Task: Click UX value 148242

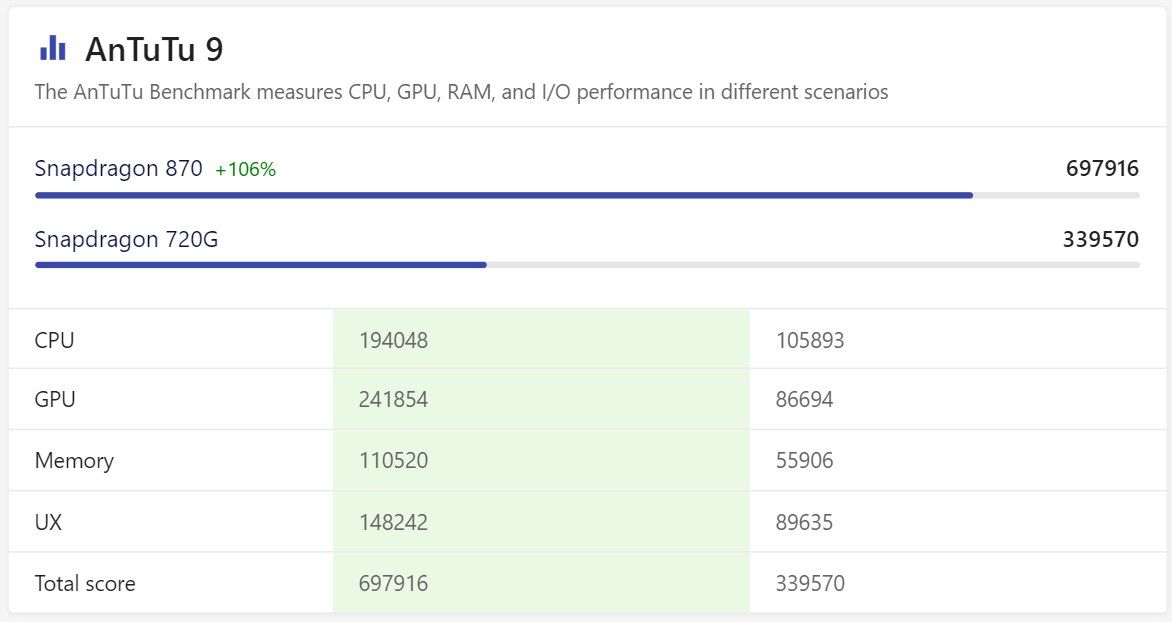Action: pyautogui.click(x=393, y=522)
